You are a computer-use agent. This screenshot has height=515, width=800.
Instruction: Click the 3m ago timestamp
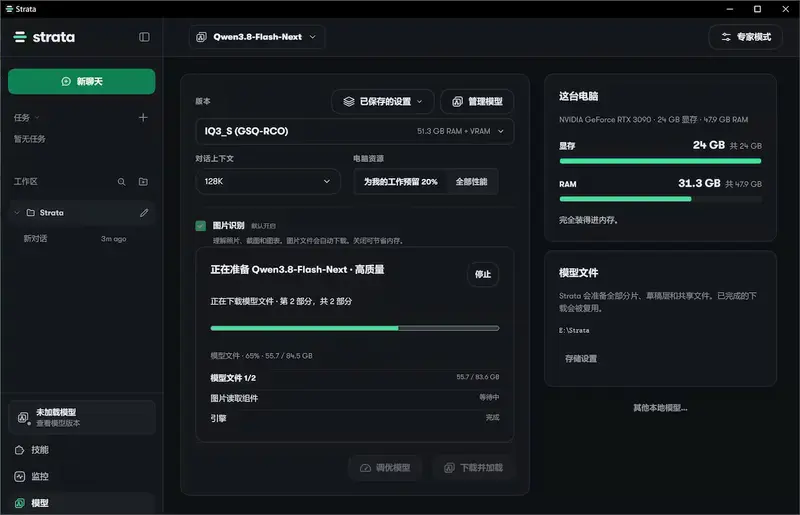(113, 238)
